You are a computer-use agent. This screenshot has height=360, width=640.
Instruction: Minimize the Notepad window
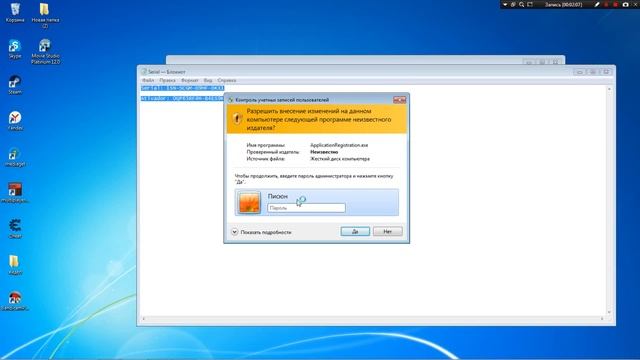pos(579,72)
